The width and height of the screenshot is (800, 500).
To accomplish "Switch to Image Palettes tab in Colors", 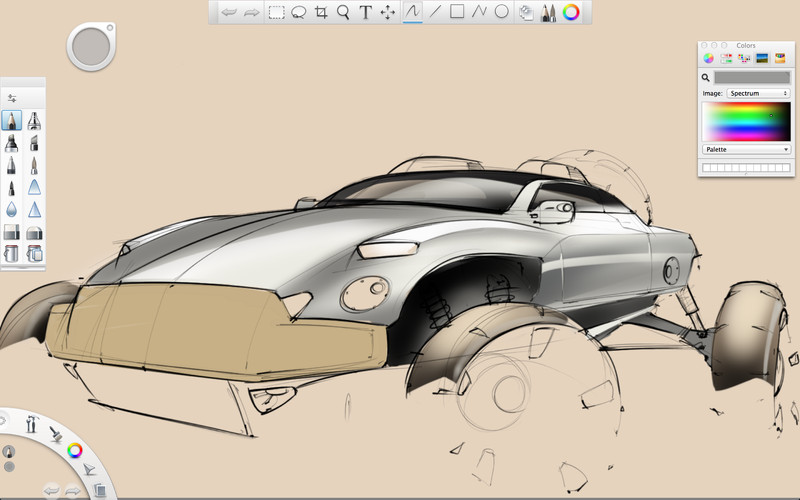I will [761, 59].
